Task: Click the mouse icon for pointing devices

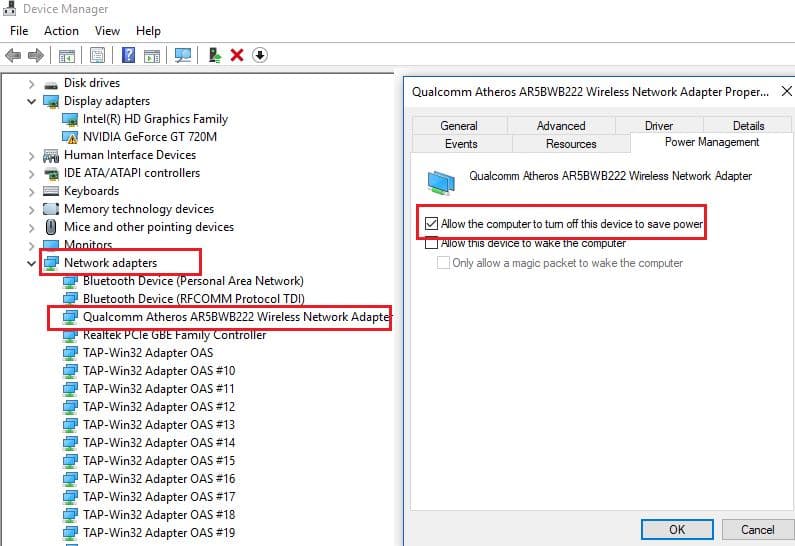Action: (51, 227)
